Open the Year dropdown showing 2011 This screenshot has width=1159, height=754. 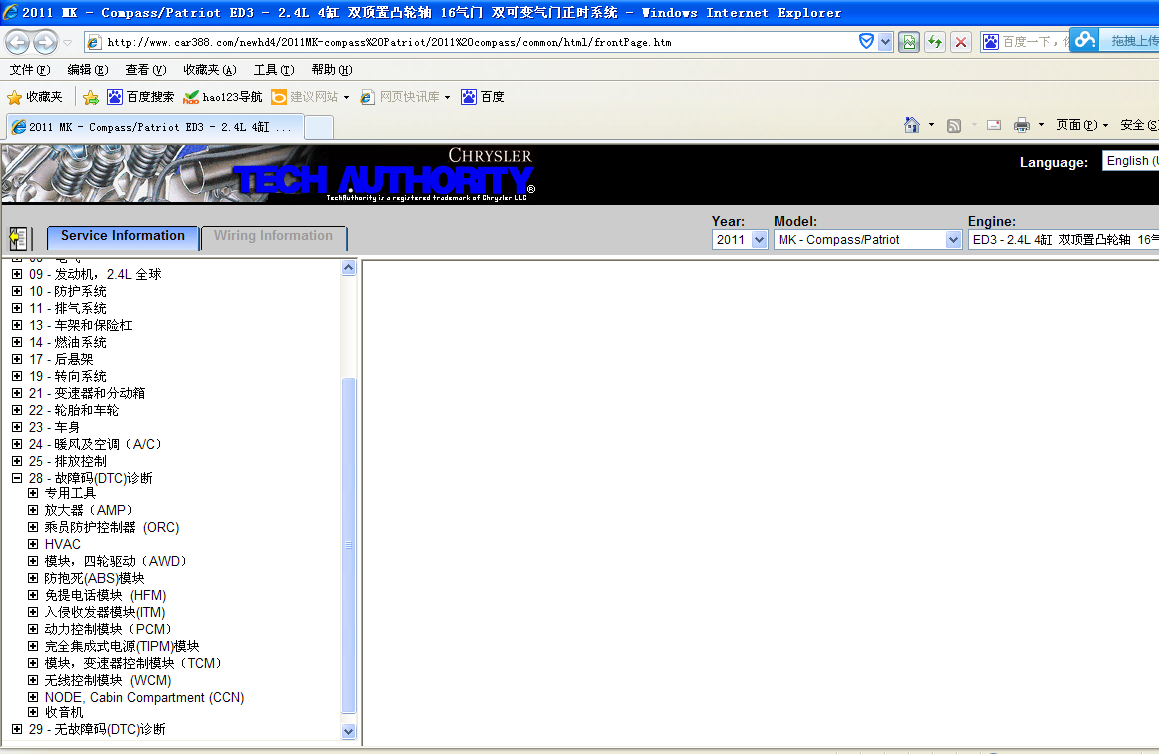[x=740, y=240]
